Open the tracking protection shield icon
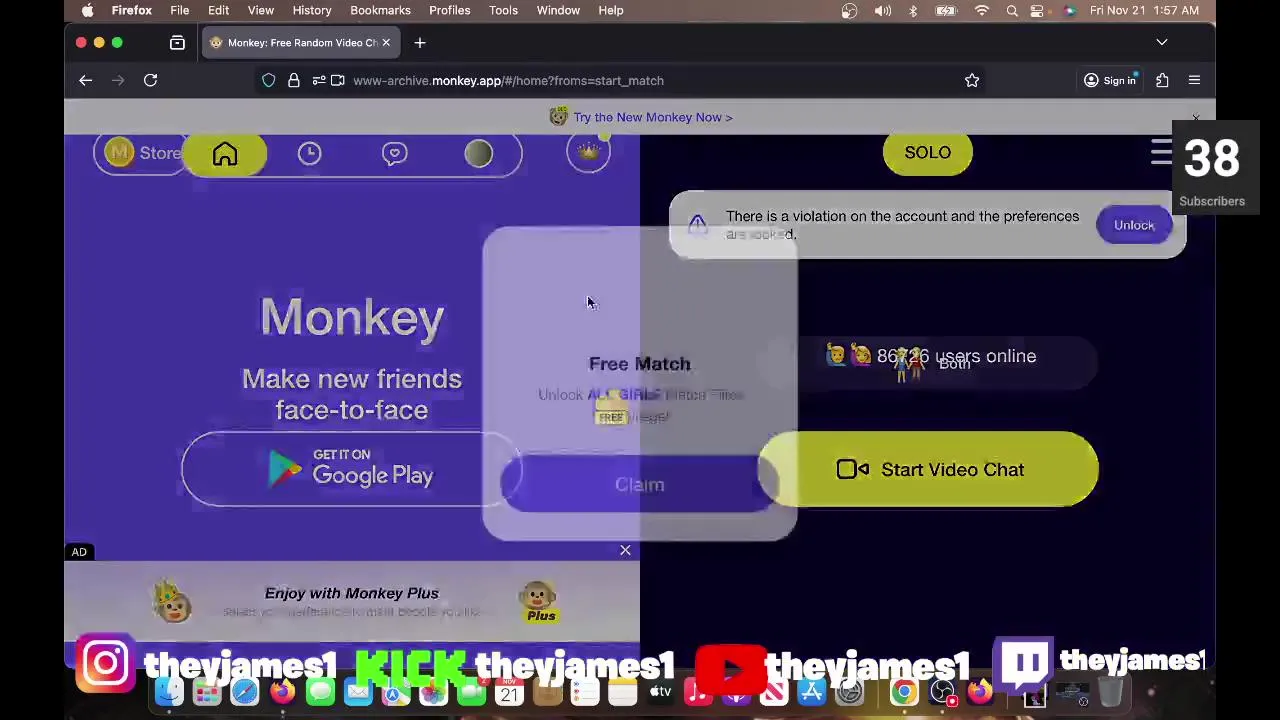The height and width of the screenshot is (720, 1280). [x=269, y=80]
